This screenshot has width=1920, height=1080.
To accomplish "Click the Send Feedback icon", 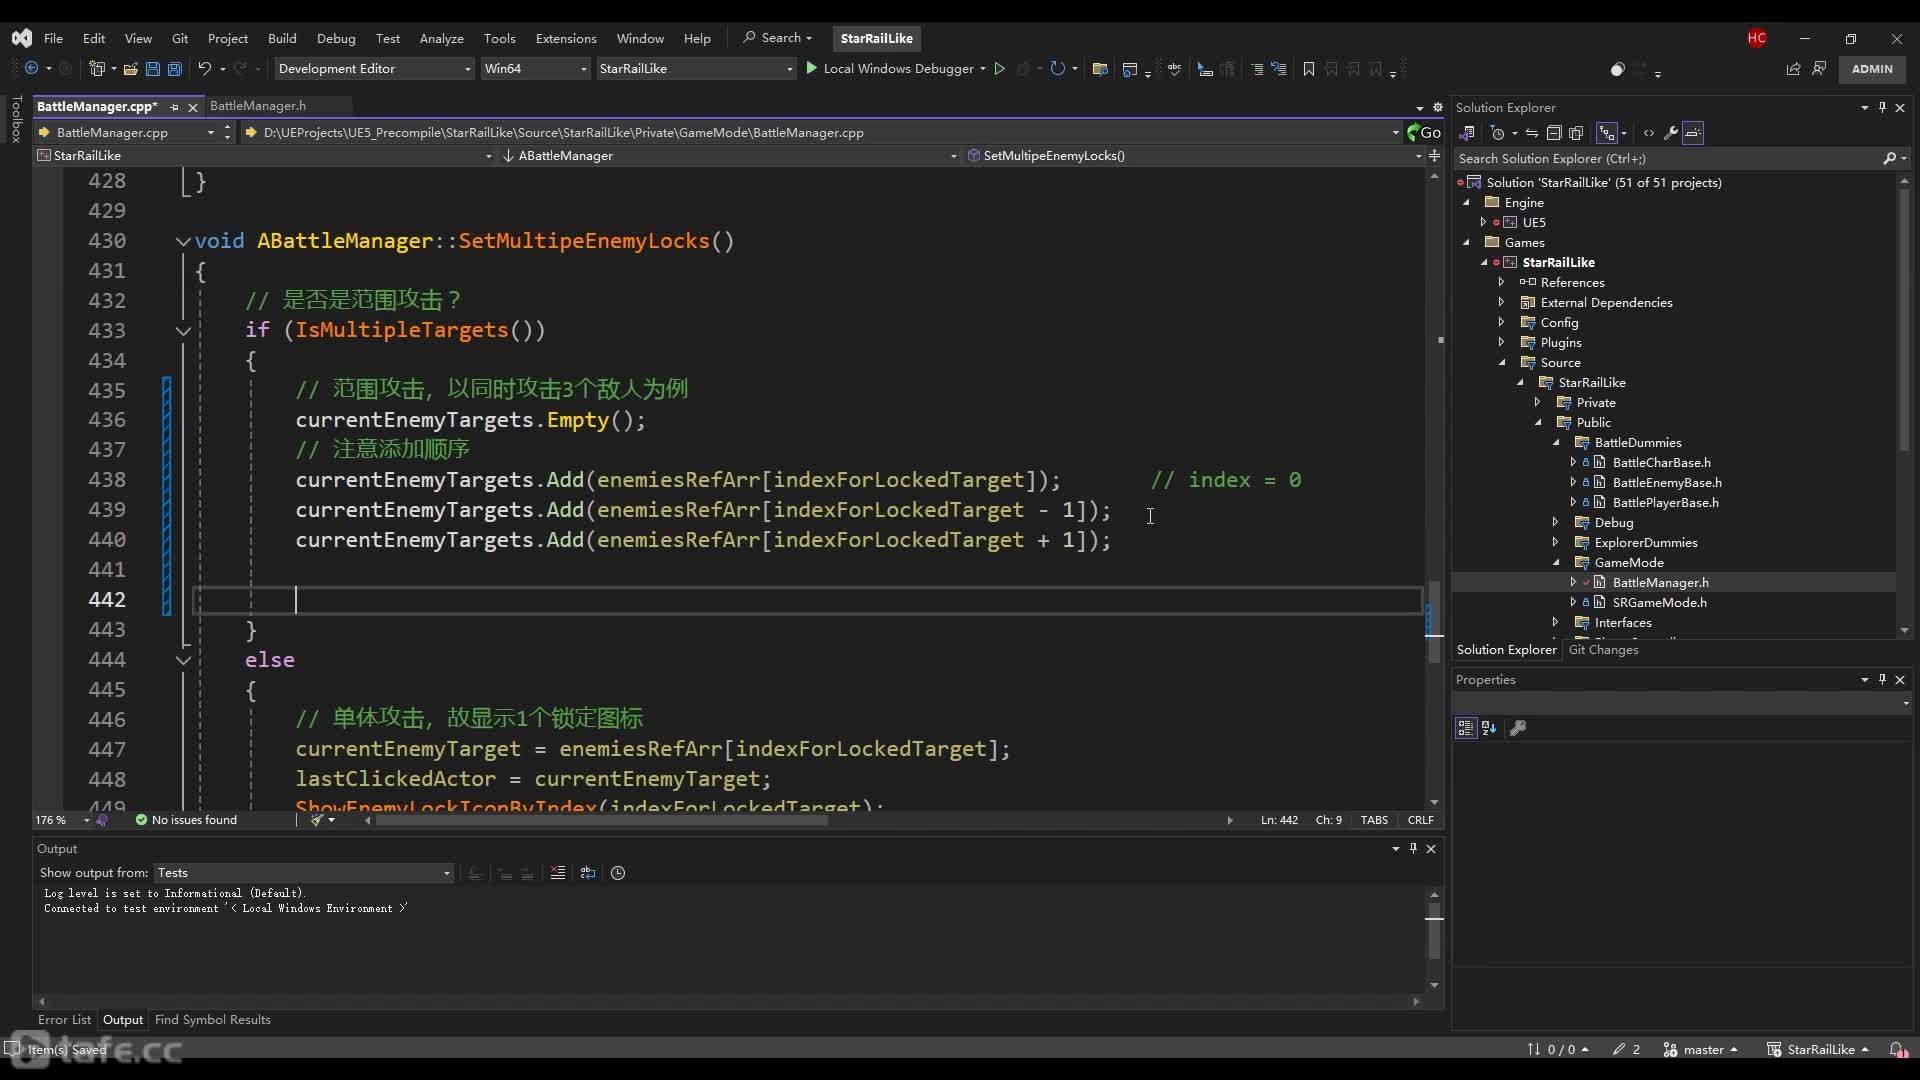I will 1819,69.
